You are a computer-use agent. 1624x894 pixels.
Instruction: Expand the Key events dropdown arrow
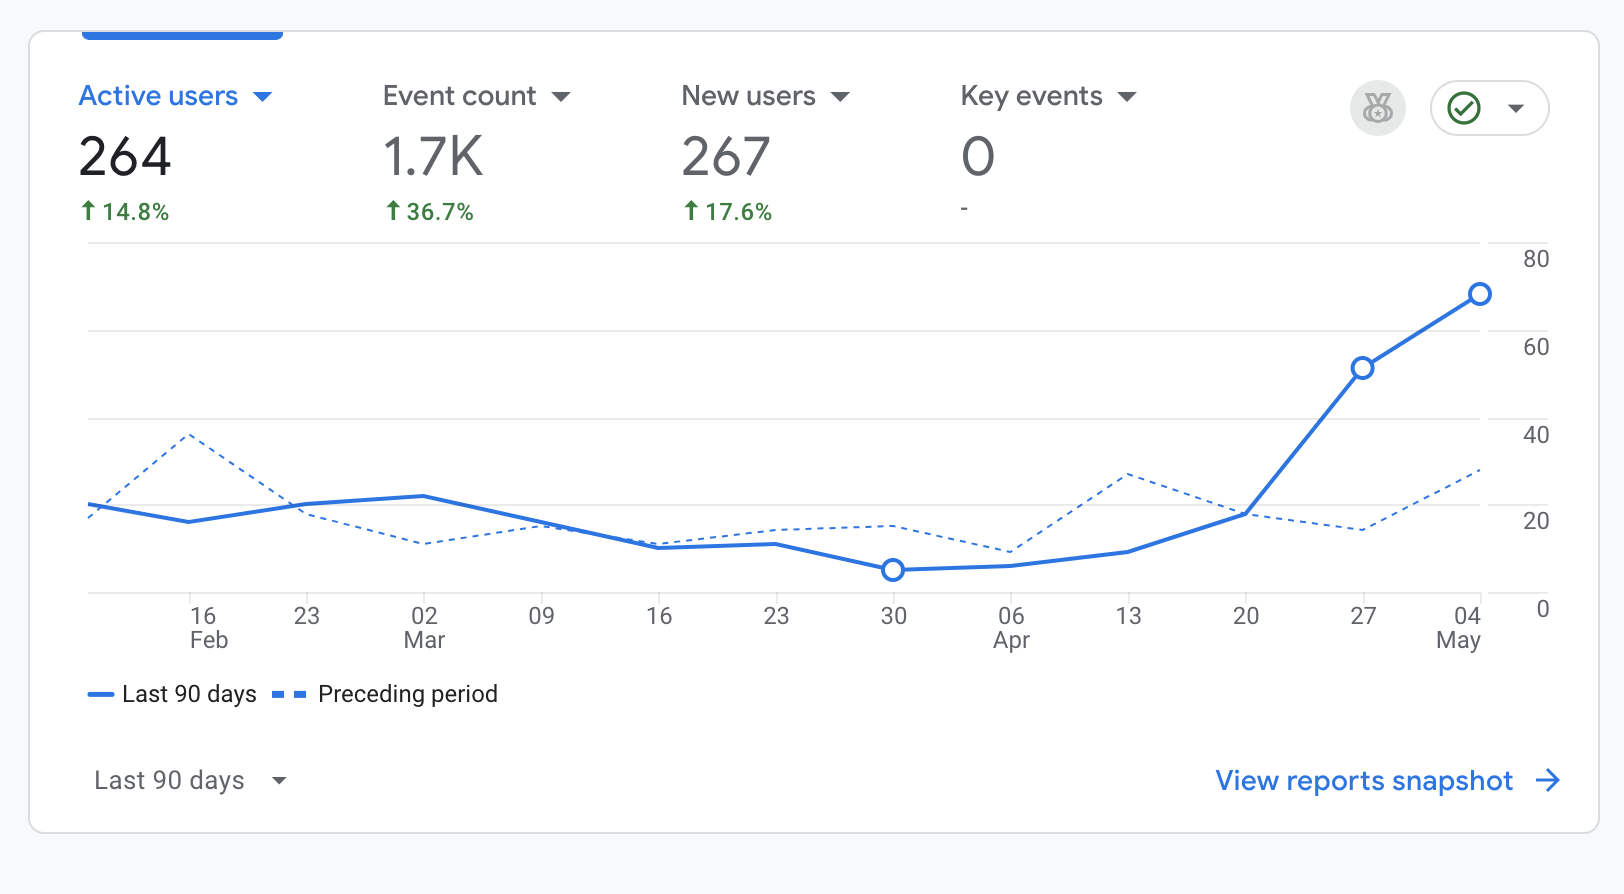coord(1127,97)
